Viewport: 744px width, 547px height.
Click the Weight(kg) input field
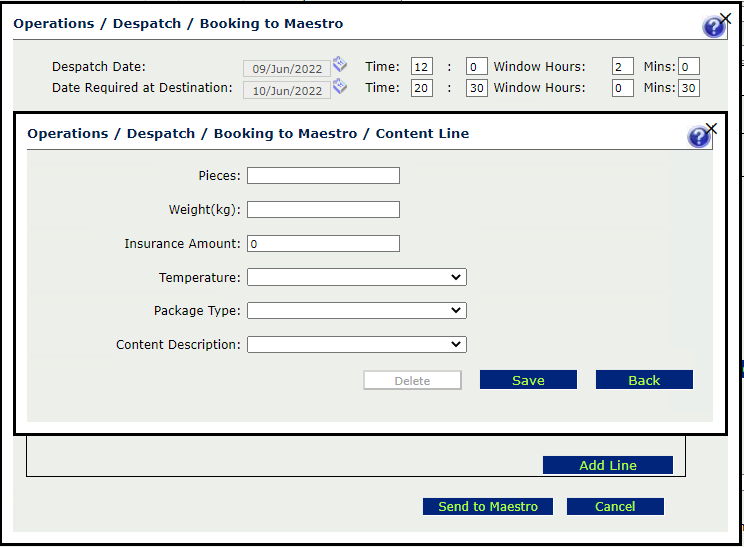point(323,210)
